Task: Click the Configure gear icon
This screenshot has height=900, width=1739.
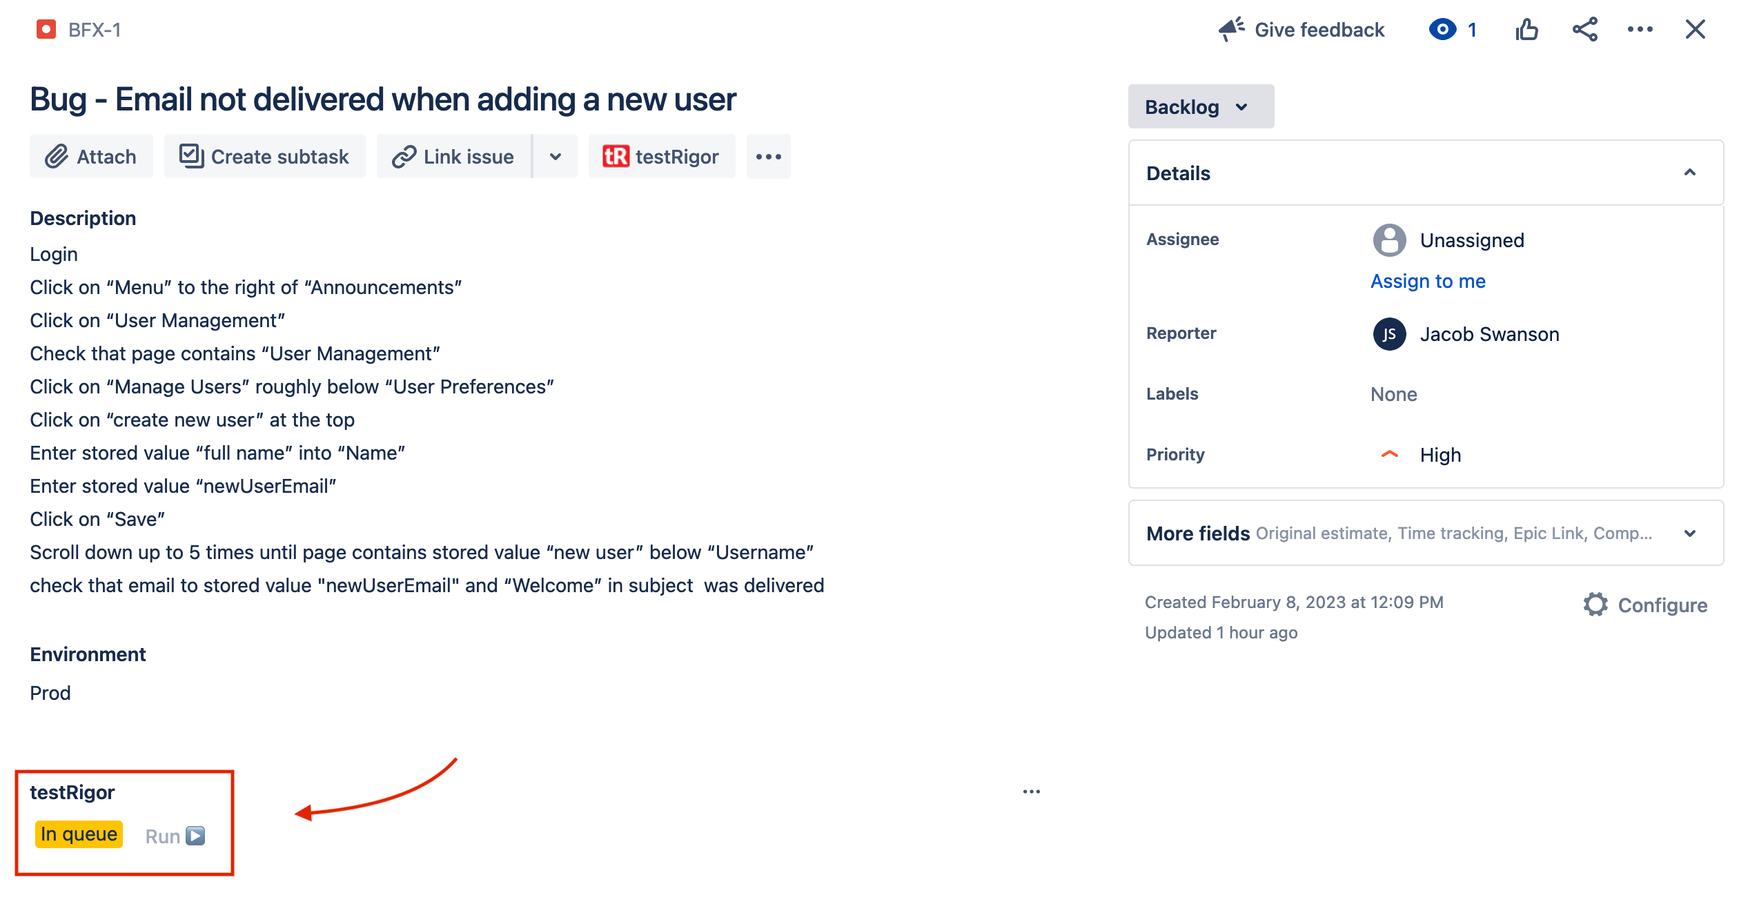Action: click(1595, 605)
